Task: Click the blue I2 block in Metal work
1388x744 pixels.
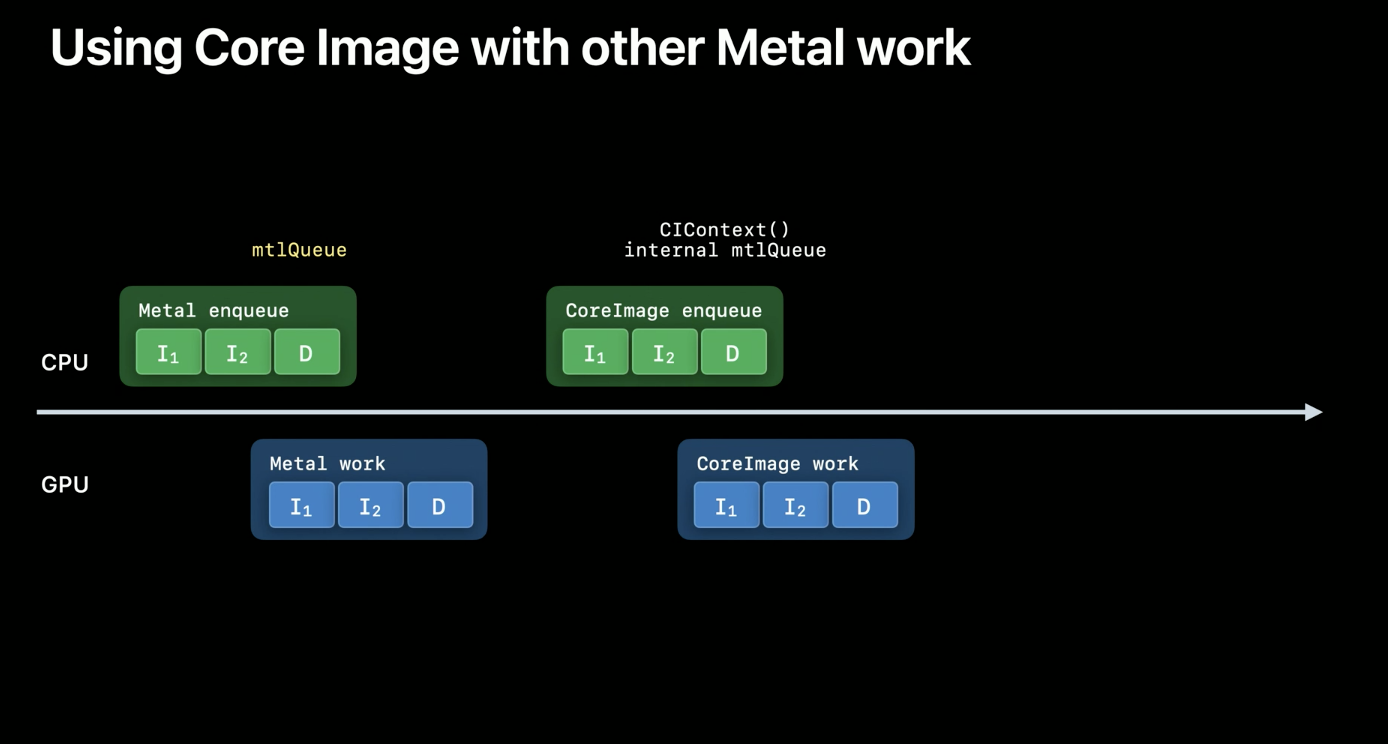Action: 371,505
